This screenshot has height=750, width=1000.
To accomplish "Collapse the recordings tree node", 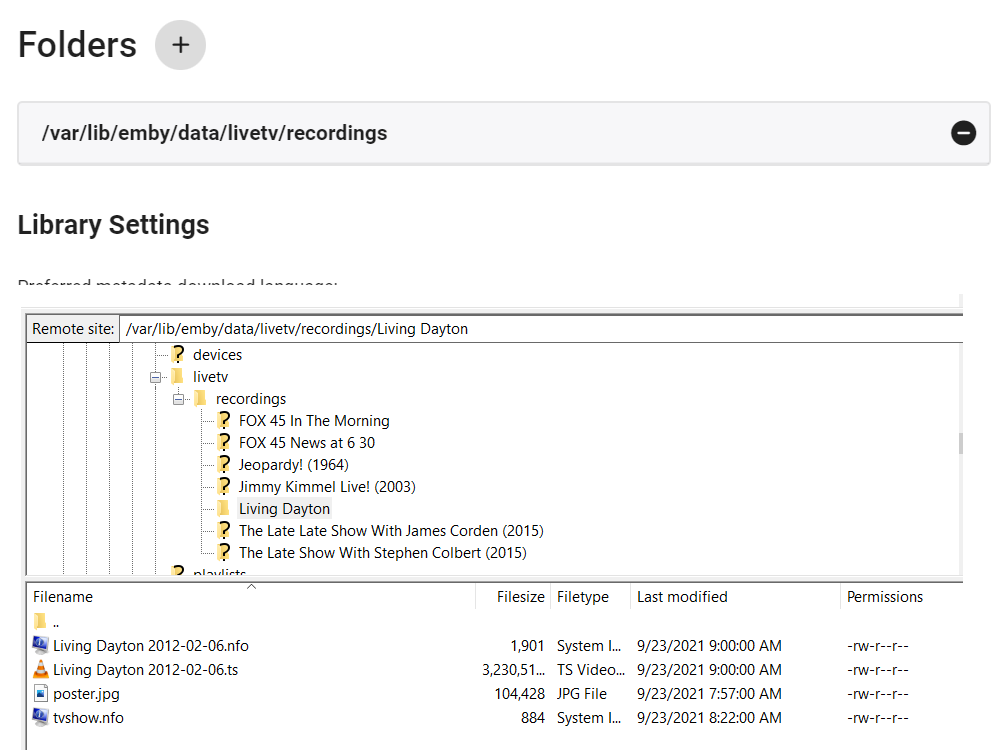I will [x=179, y=399].
